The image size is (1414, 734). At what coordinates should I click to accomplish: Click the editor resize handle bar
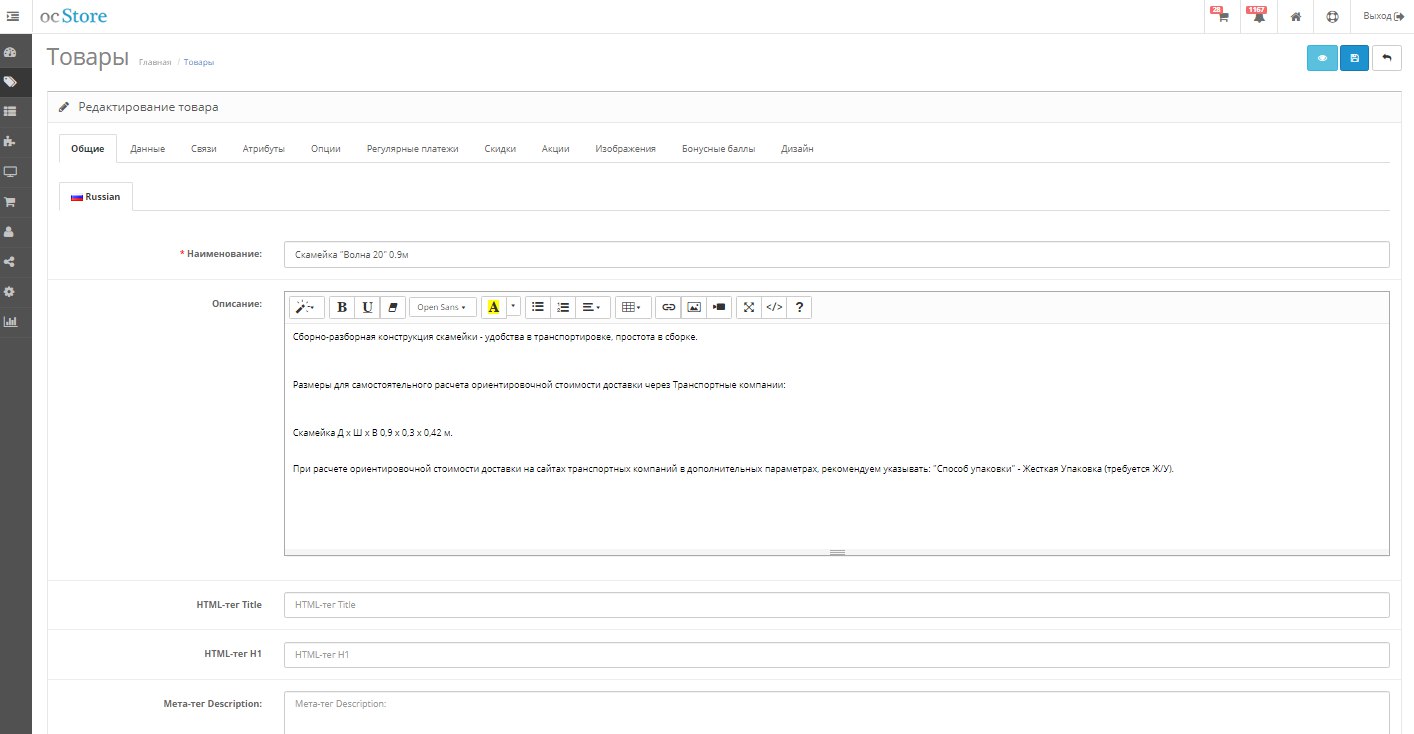tap(837, 552)
